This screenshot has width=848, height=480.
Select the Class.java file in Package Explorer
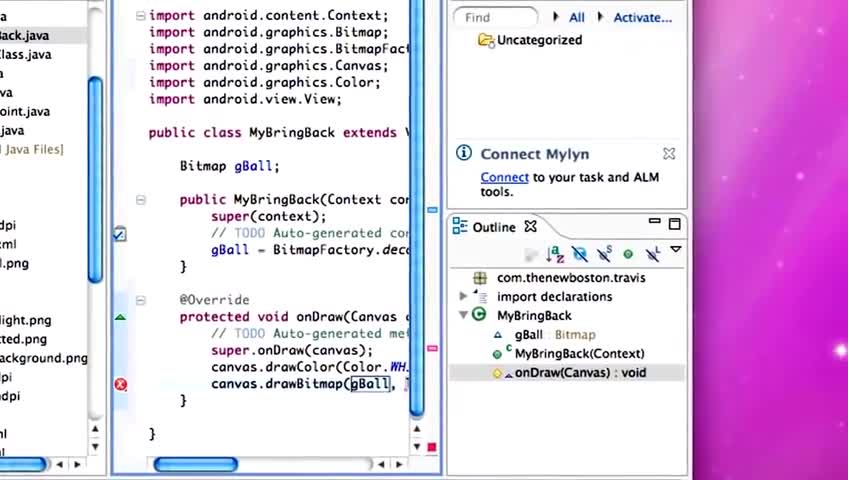tap(25, 55)
